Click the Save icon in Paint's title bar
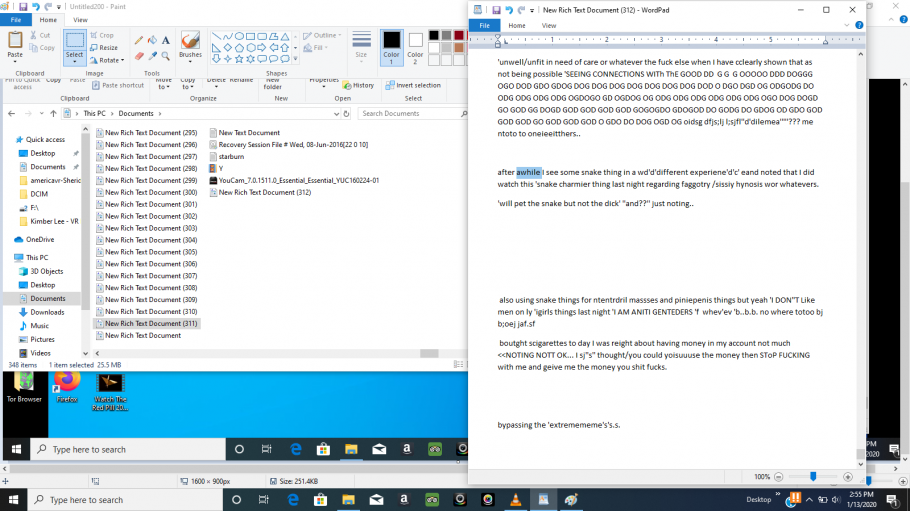Viewport: 910px width, 511px height. [23, 7]
